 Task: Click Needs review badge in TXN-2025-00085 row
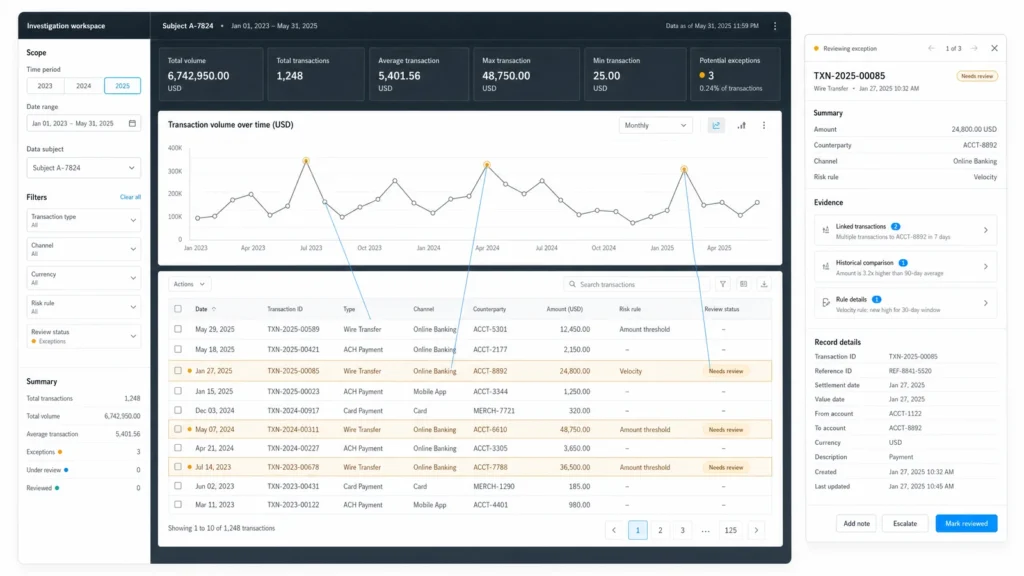coord(726,371)
